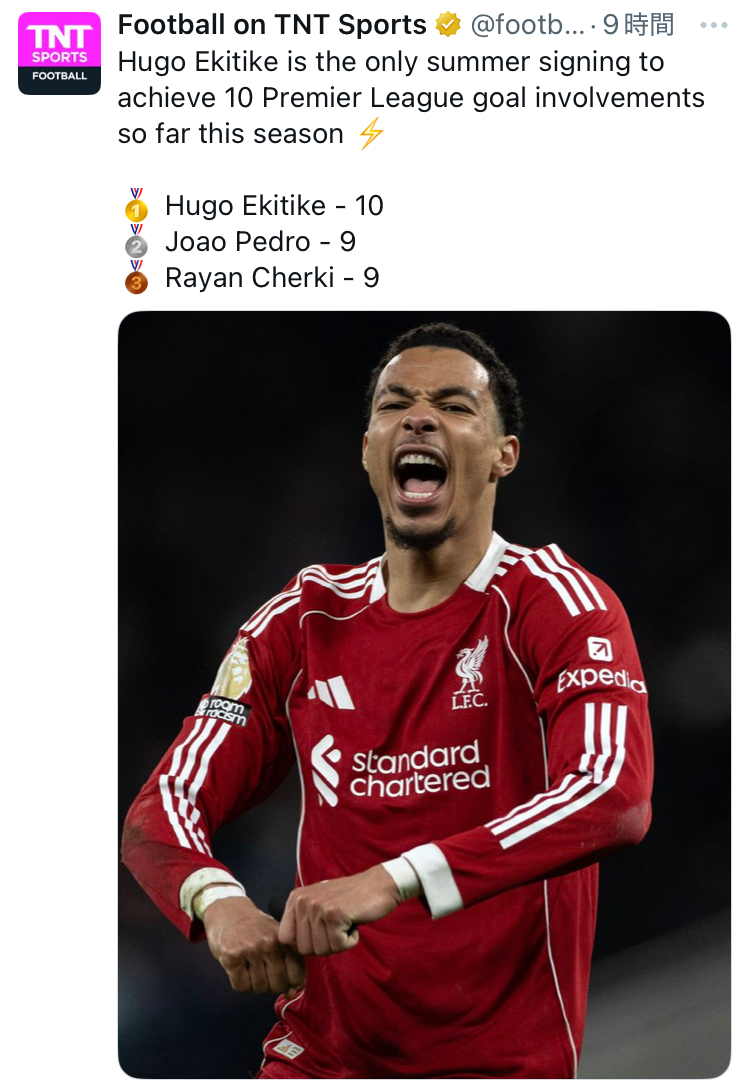Click the Expedia sleeve sponsor logo
Image resolution: width=750 pixels, height=1082 pixels.
600,670
